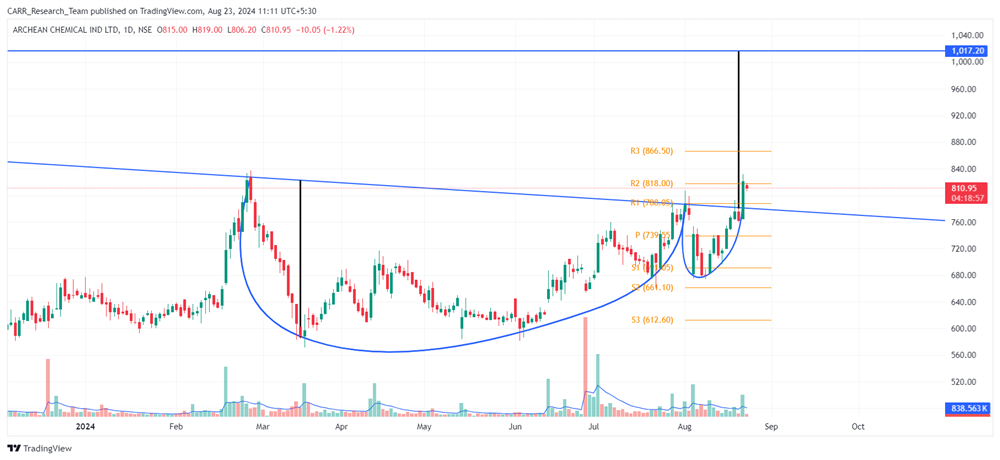Click the Jul label on time axis
Screen dimensions: 1000x460
(x=594, y=425)
